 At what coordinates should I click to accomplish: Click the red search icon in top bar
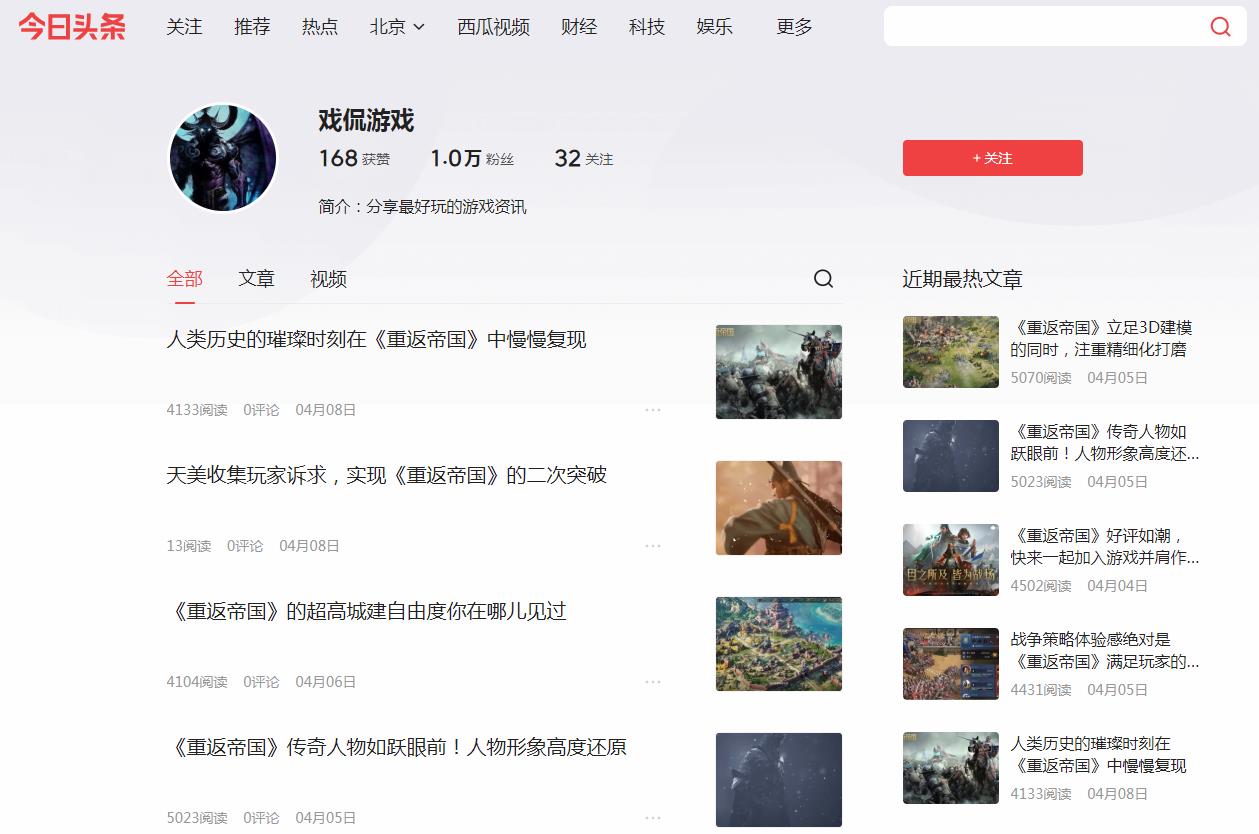pyautogui.click(x=1220, y=26)
